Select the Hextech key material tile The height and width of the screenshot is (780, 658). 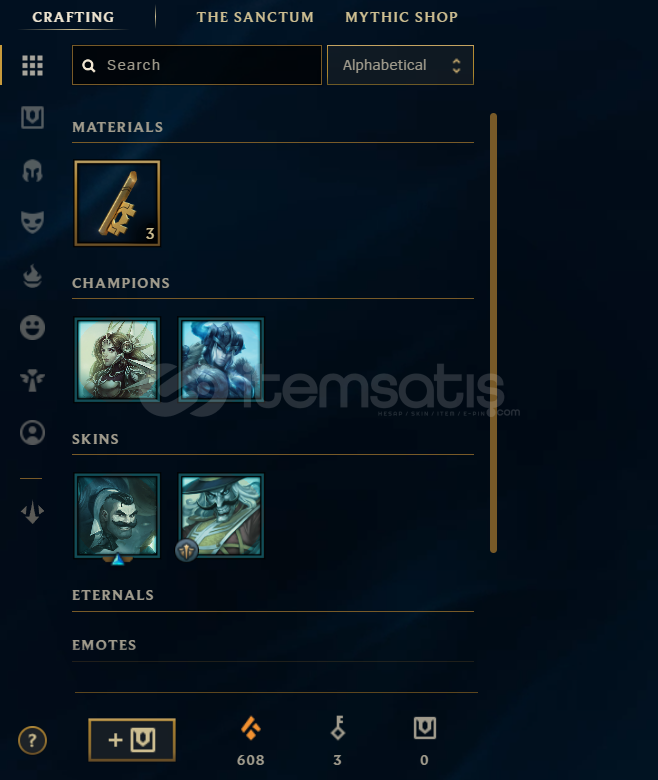117,203
